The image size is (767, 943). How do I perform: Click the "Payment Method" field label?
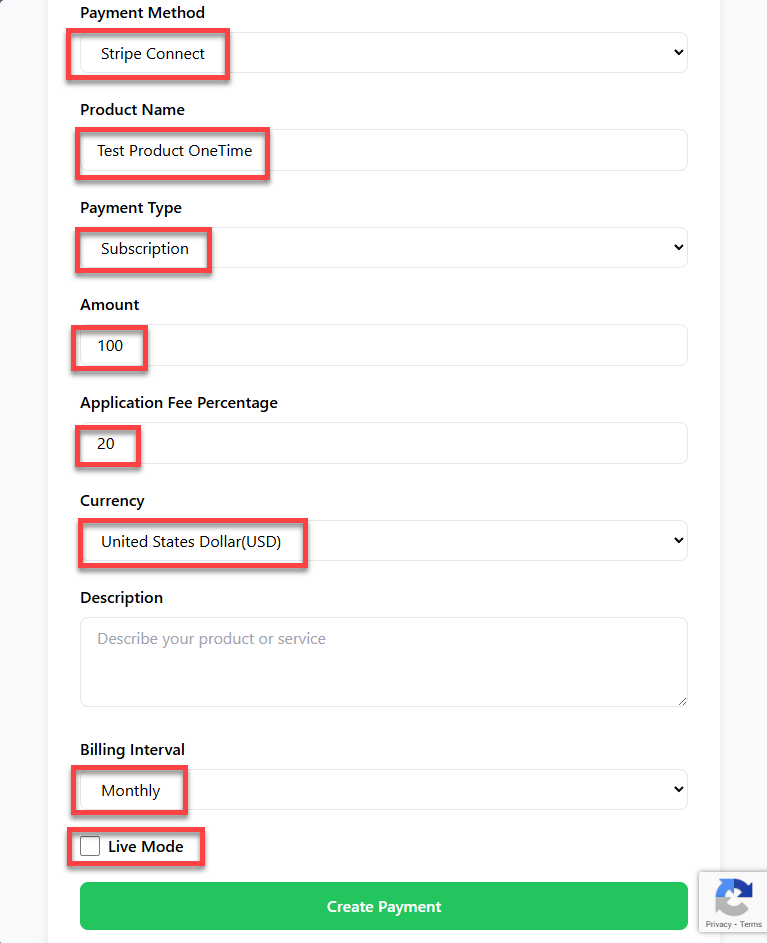[142, 13]
